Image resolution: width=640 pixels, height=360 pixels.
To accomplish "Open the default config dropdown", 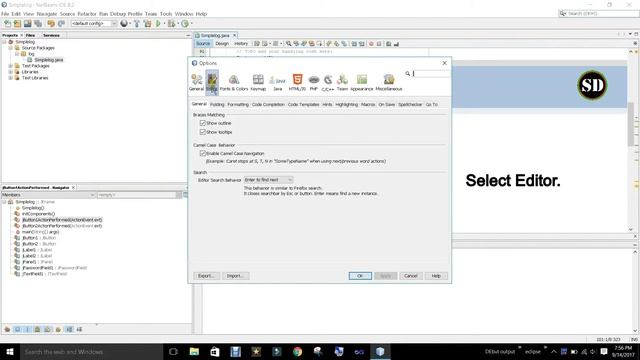I will (94, 24).
